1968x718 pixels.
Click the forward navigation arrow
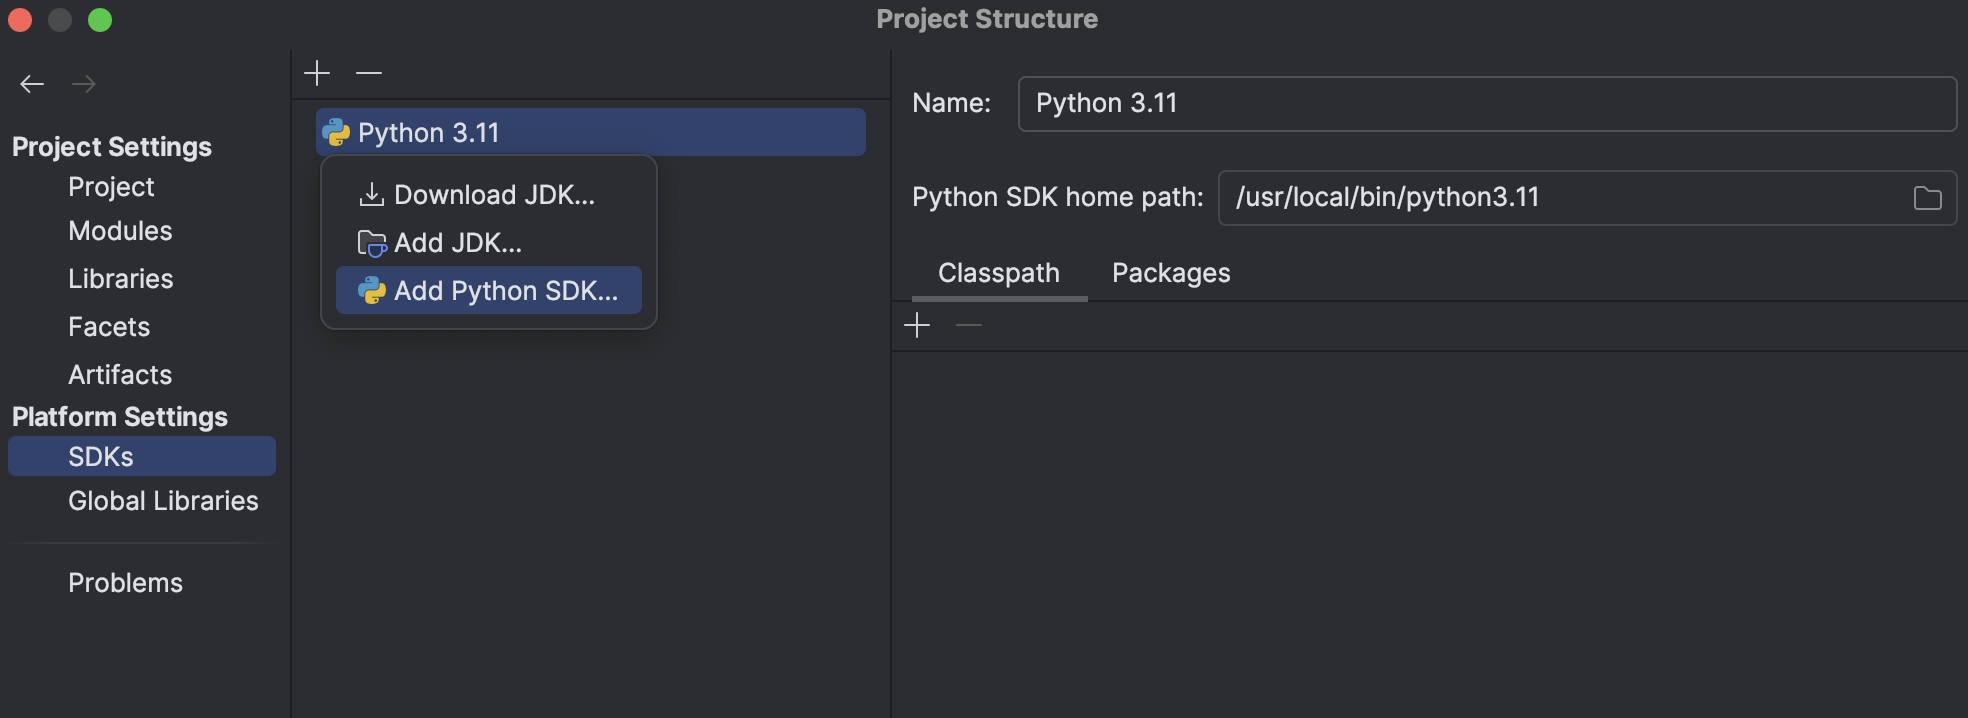85,84
